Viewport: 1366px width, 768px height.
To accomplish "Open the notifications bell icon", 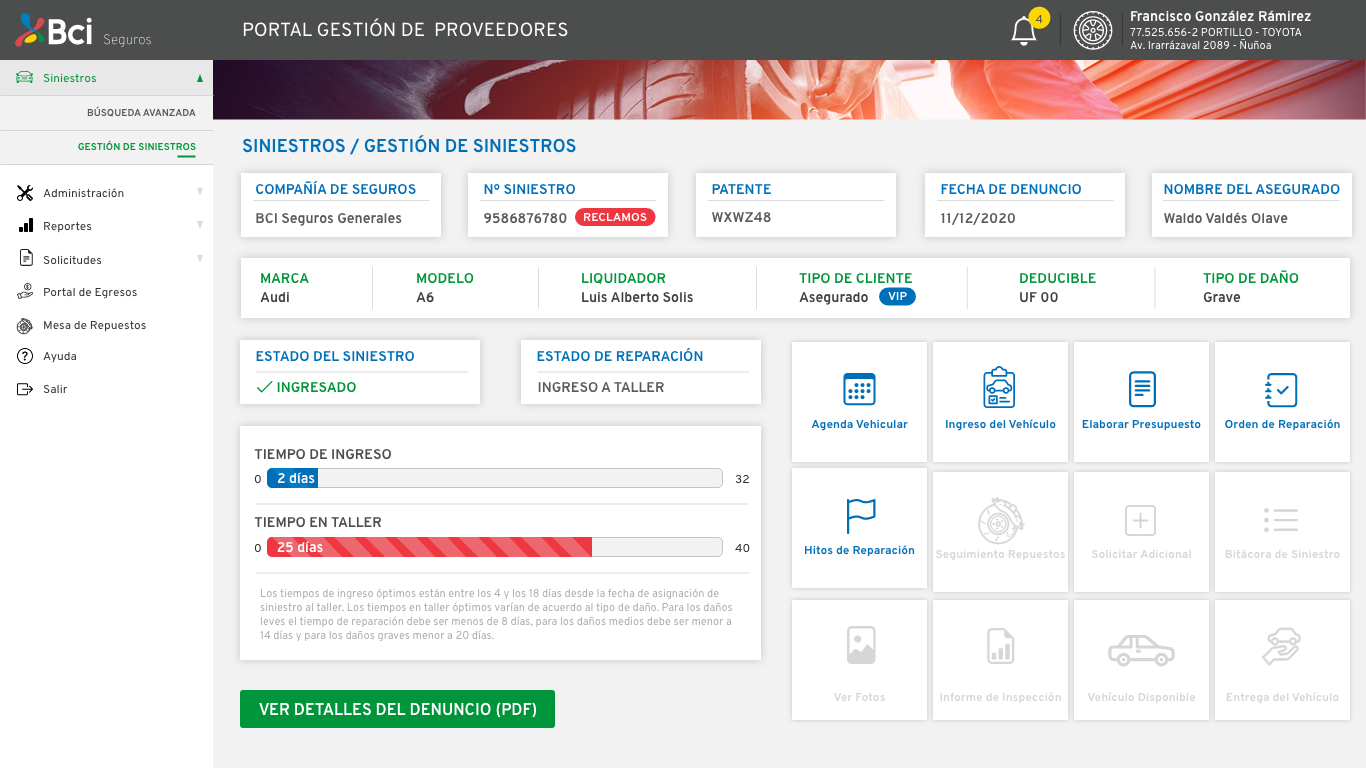I will point(1024,31).
